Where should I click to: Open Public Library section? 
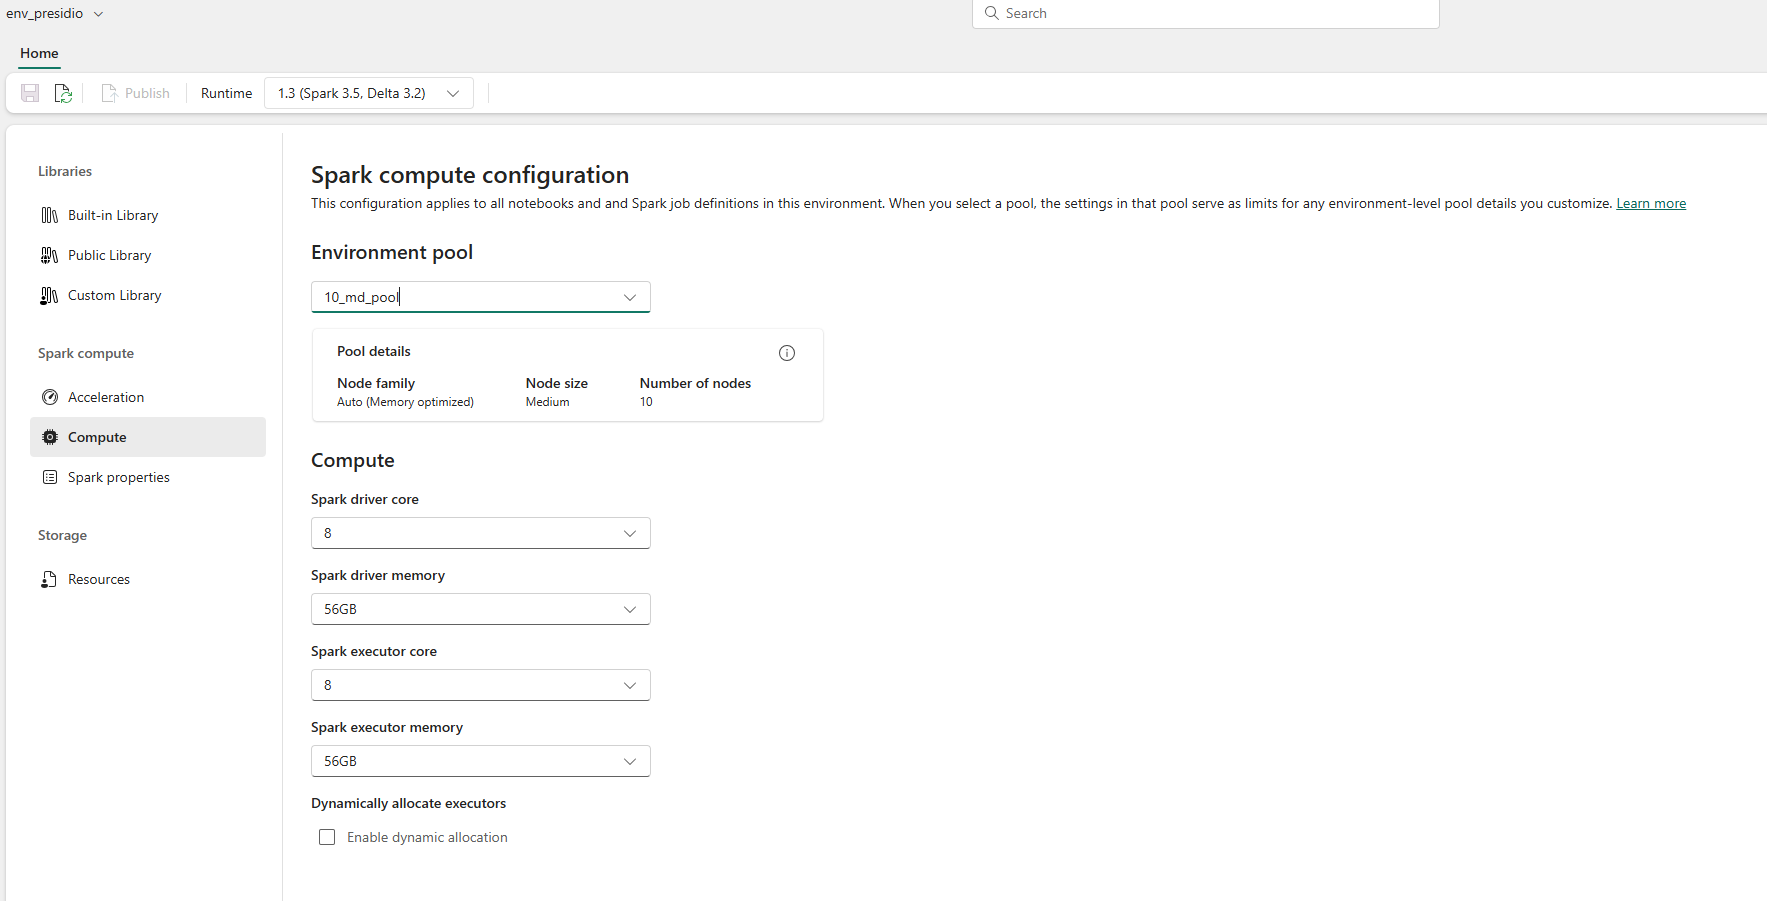[x=148, y=255]
